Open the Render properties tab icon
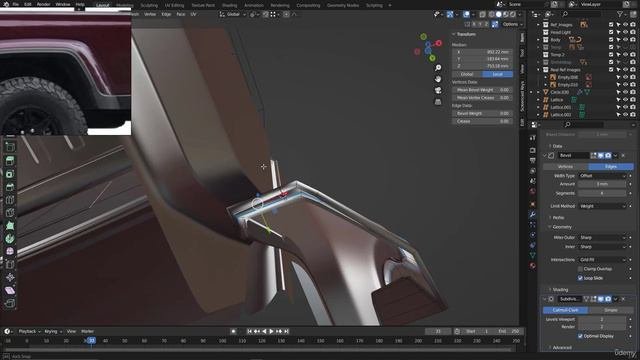The width and height of the screenshot is (640, 360). coord(532,150)
